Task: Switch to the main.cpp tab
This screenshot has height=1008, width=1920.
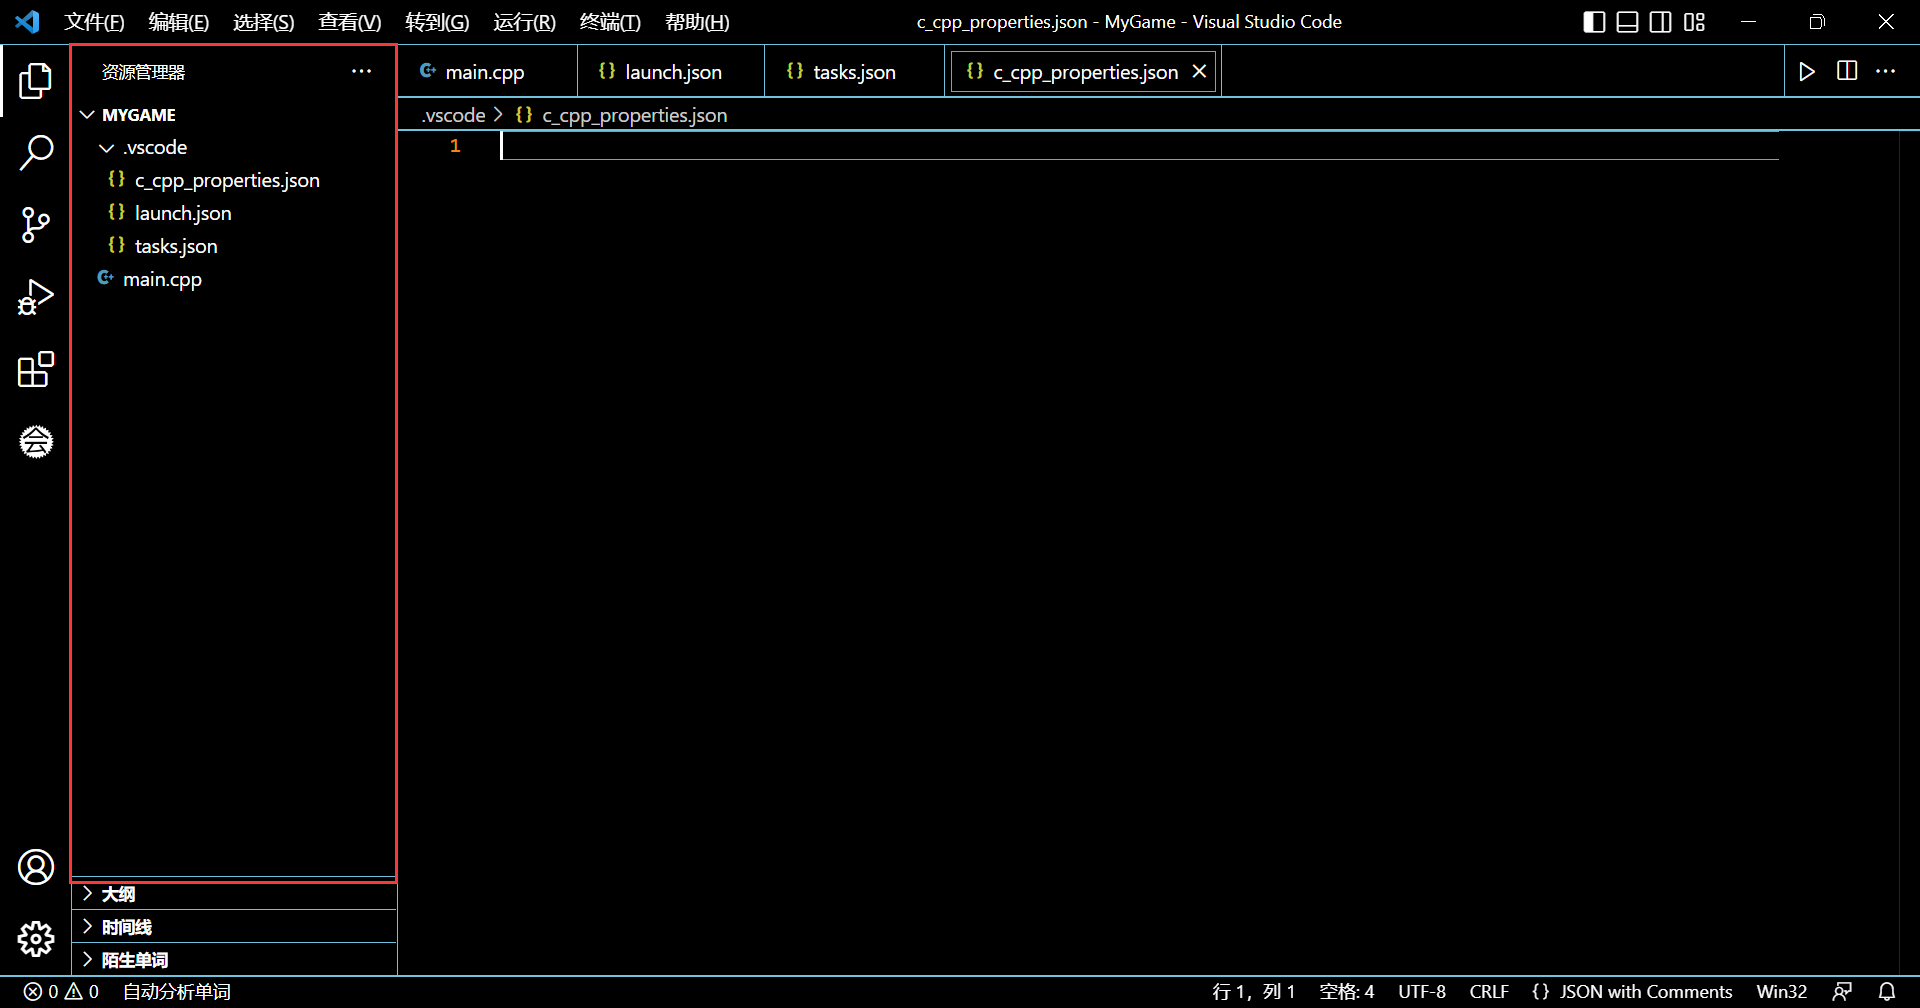Action: click(x=487, y=71)
